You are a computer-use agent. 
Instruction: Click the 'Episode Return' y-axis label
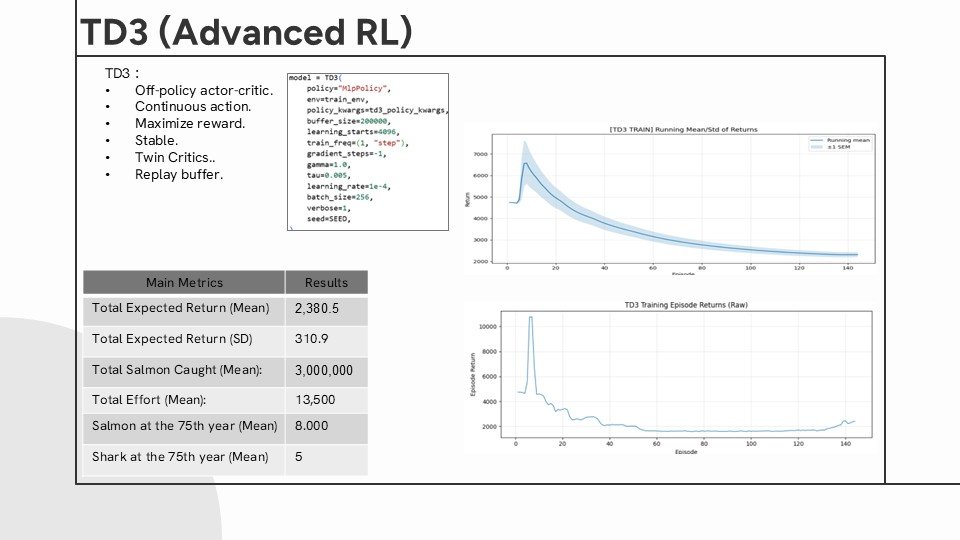coord(473,374)
